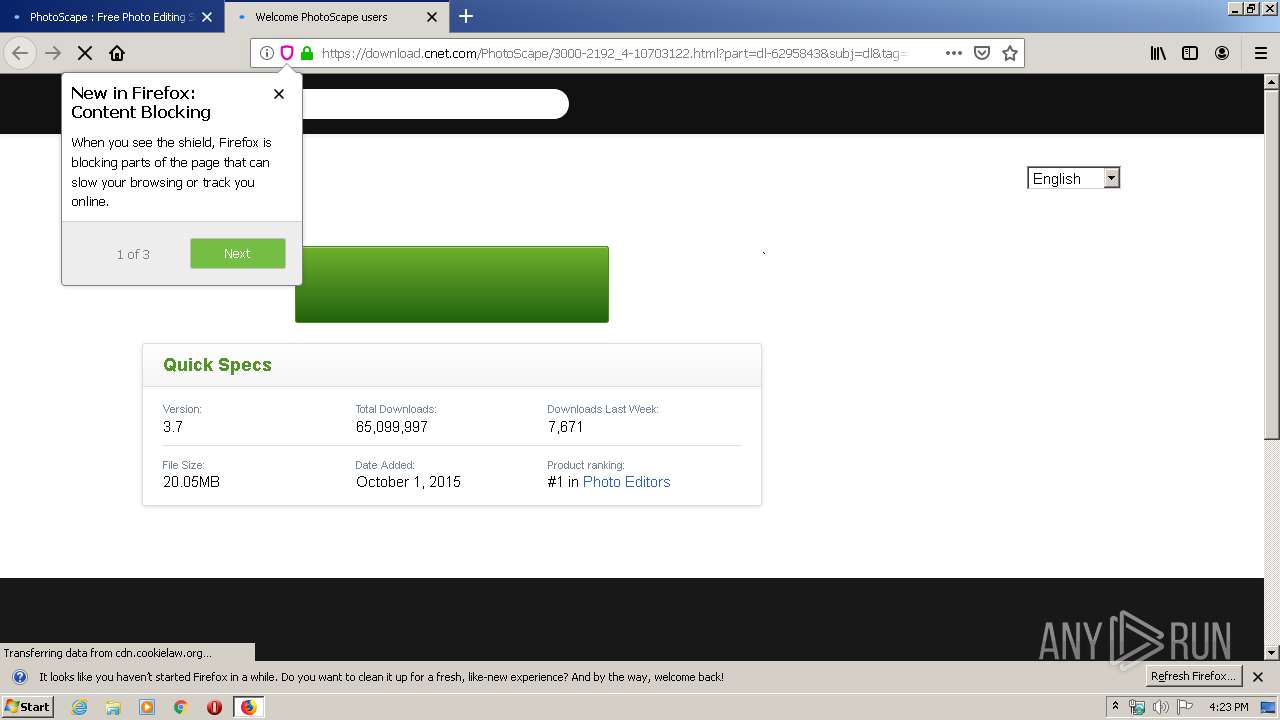
Task: Open the Windows Start menu
Action: coord(28,706)
